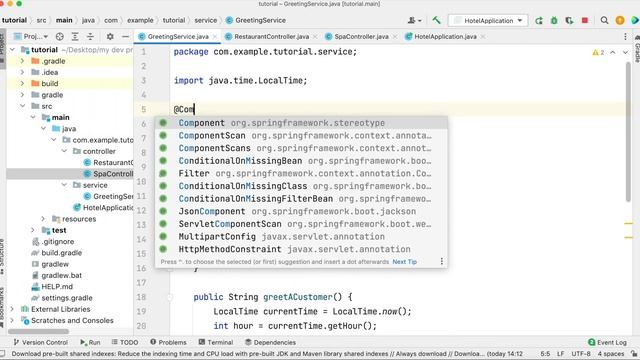640x360 pixels.
Task: Click UTF-8 encoding in status bar
Action: (580, 353)
